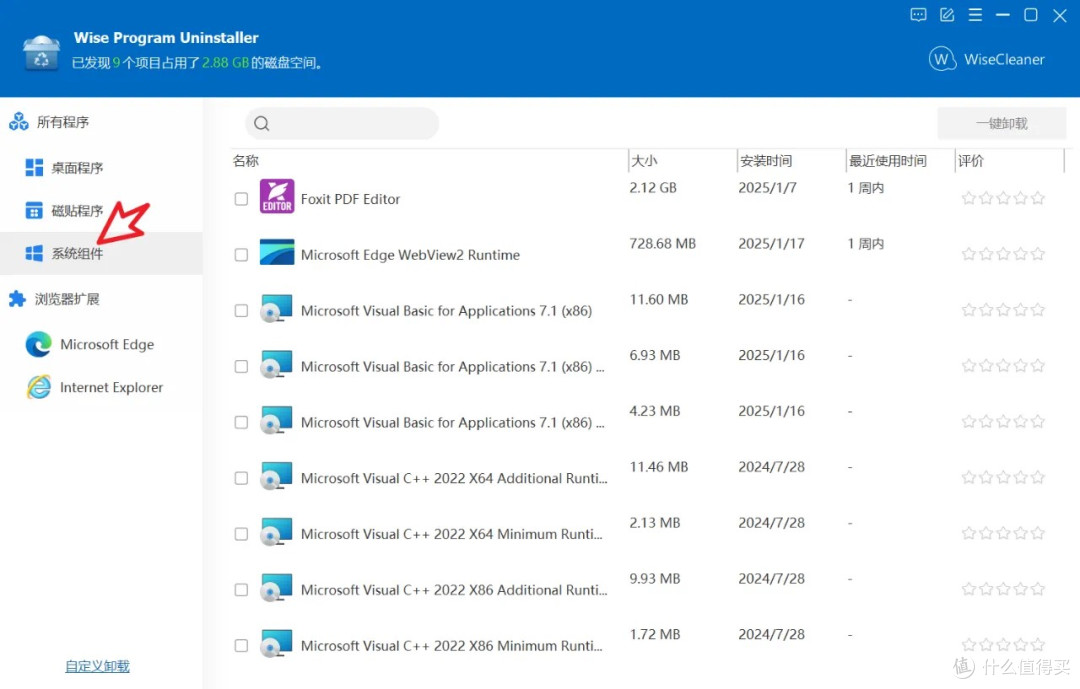1080x689 pixels.
Task: Tick checkbox for 6.93 MB Visual Basic entry
Action: tap(241, 367)
